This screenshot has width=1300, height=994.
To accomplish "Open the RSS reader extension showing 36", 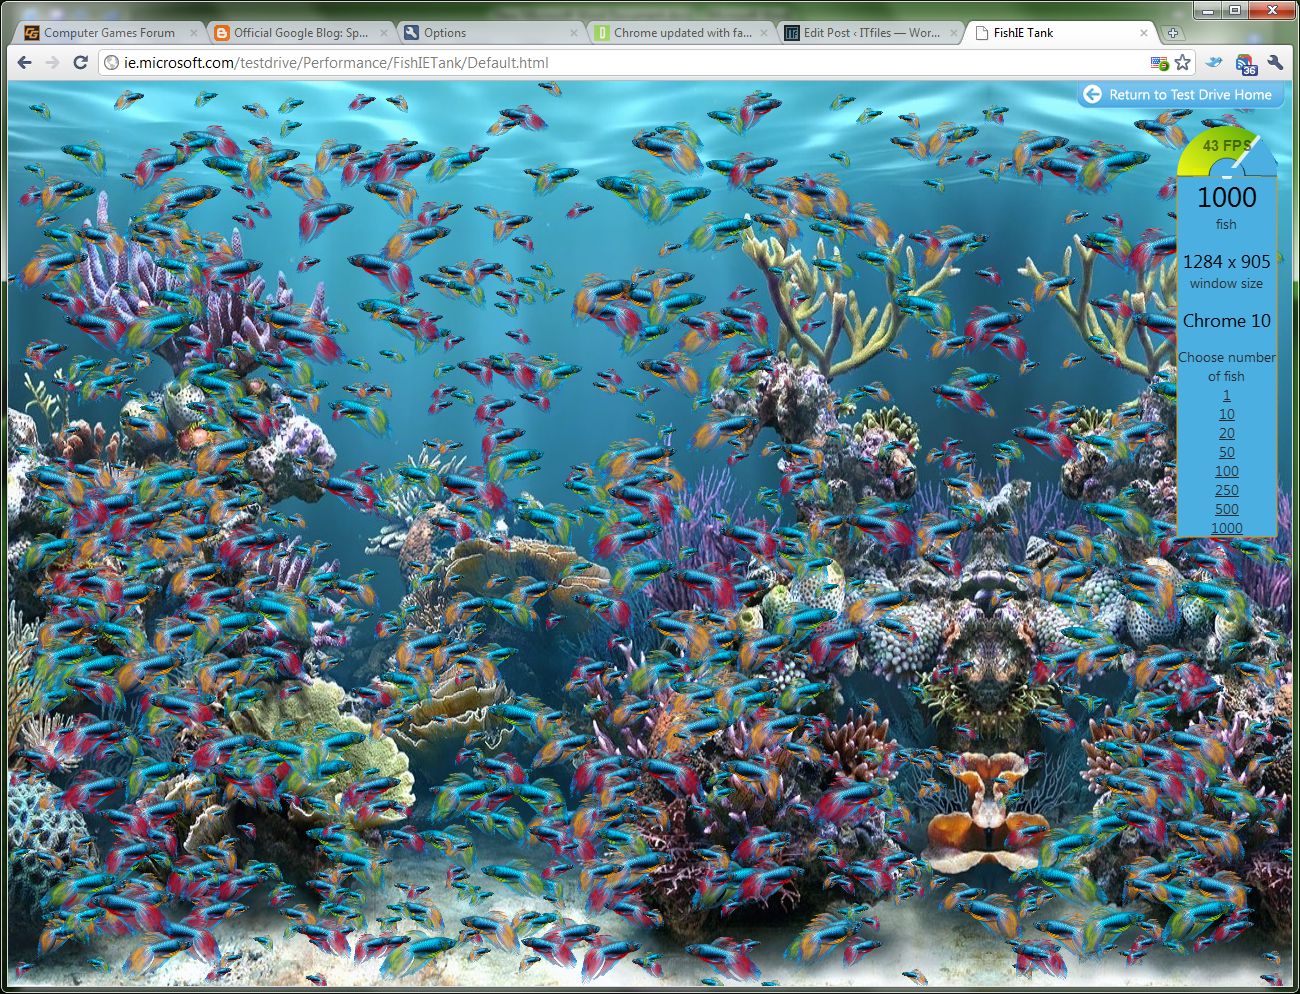I will pyautogui.click(x=1245, y=65).
